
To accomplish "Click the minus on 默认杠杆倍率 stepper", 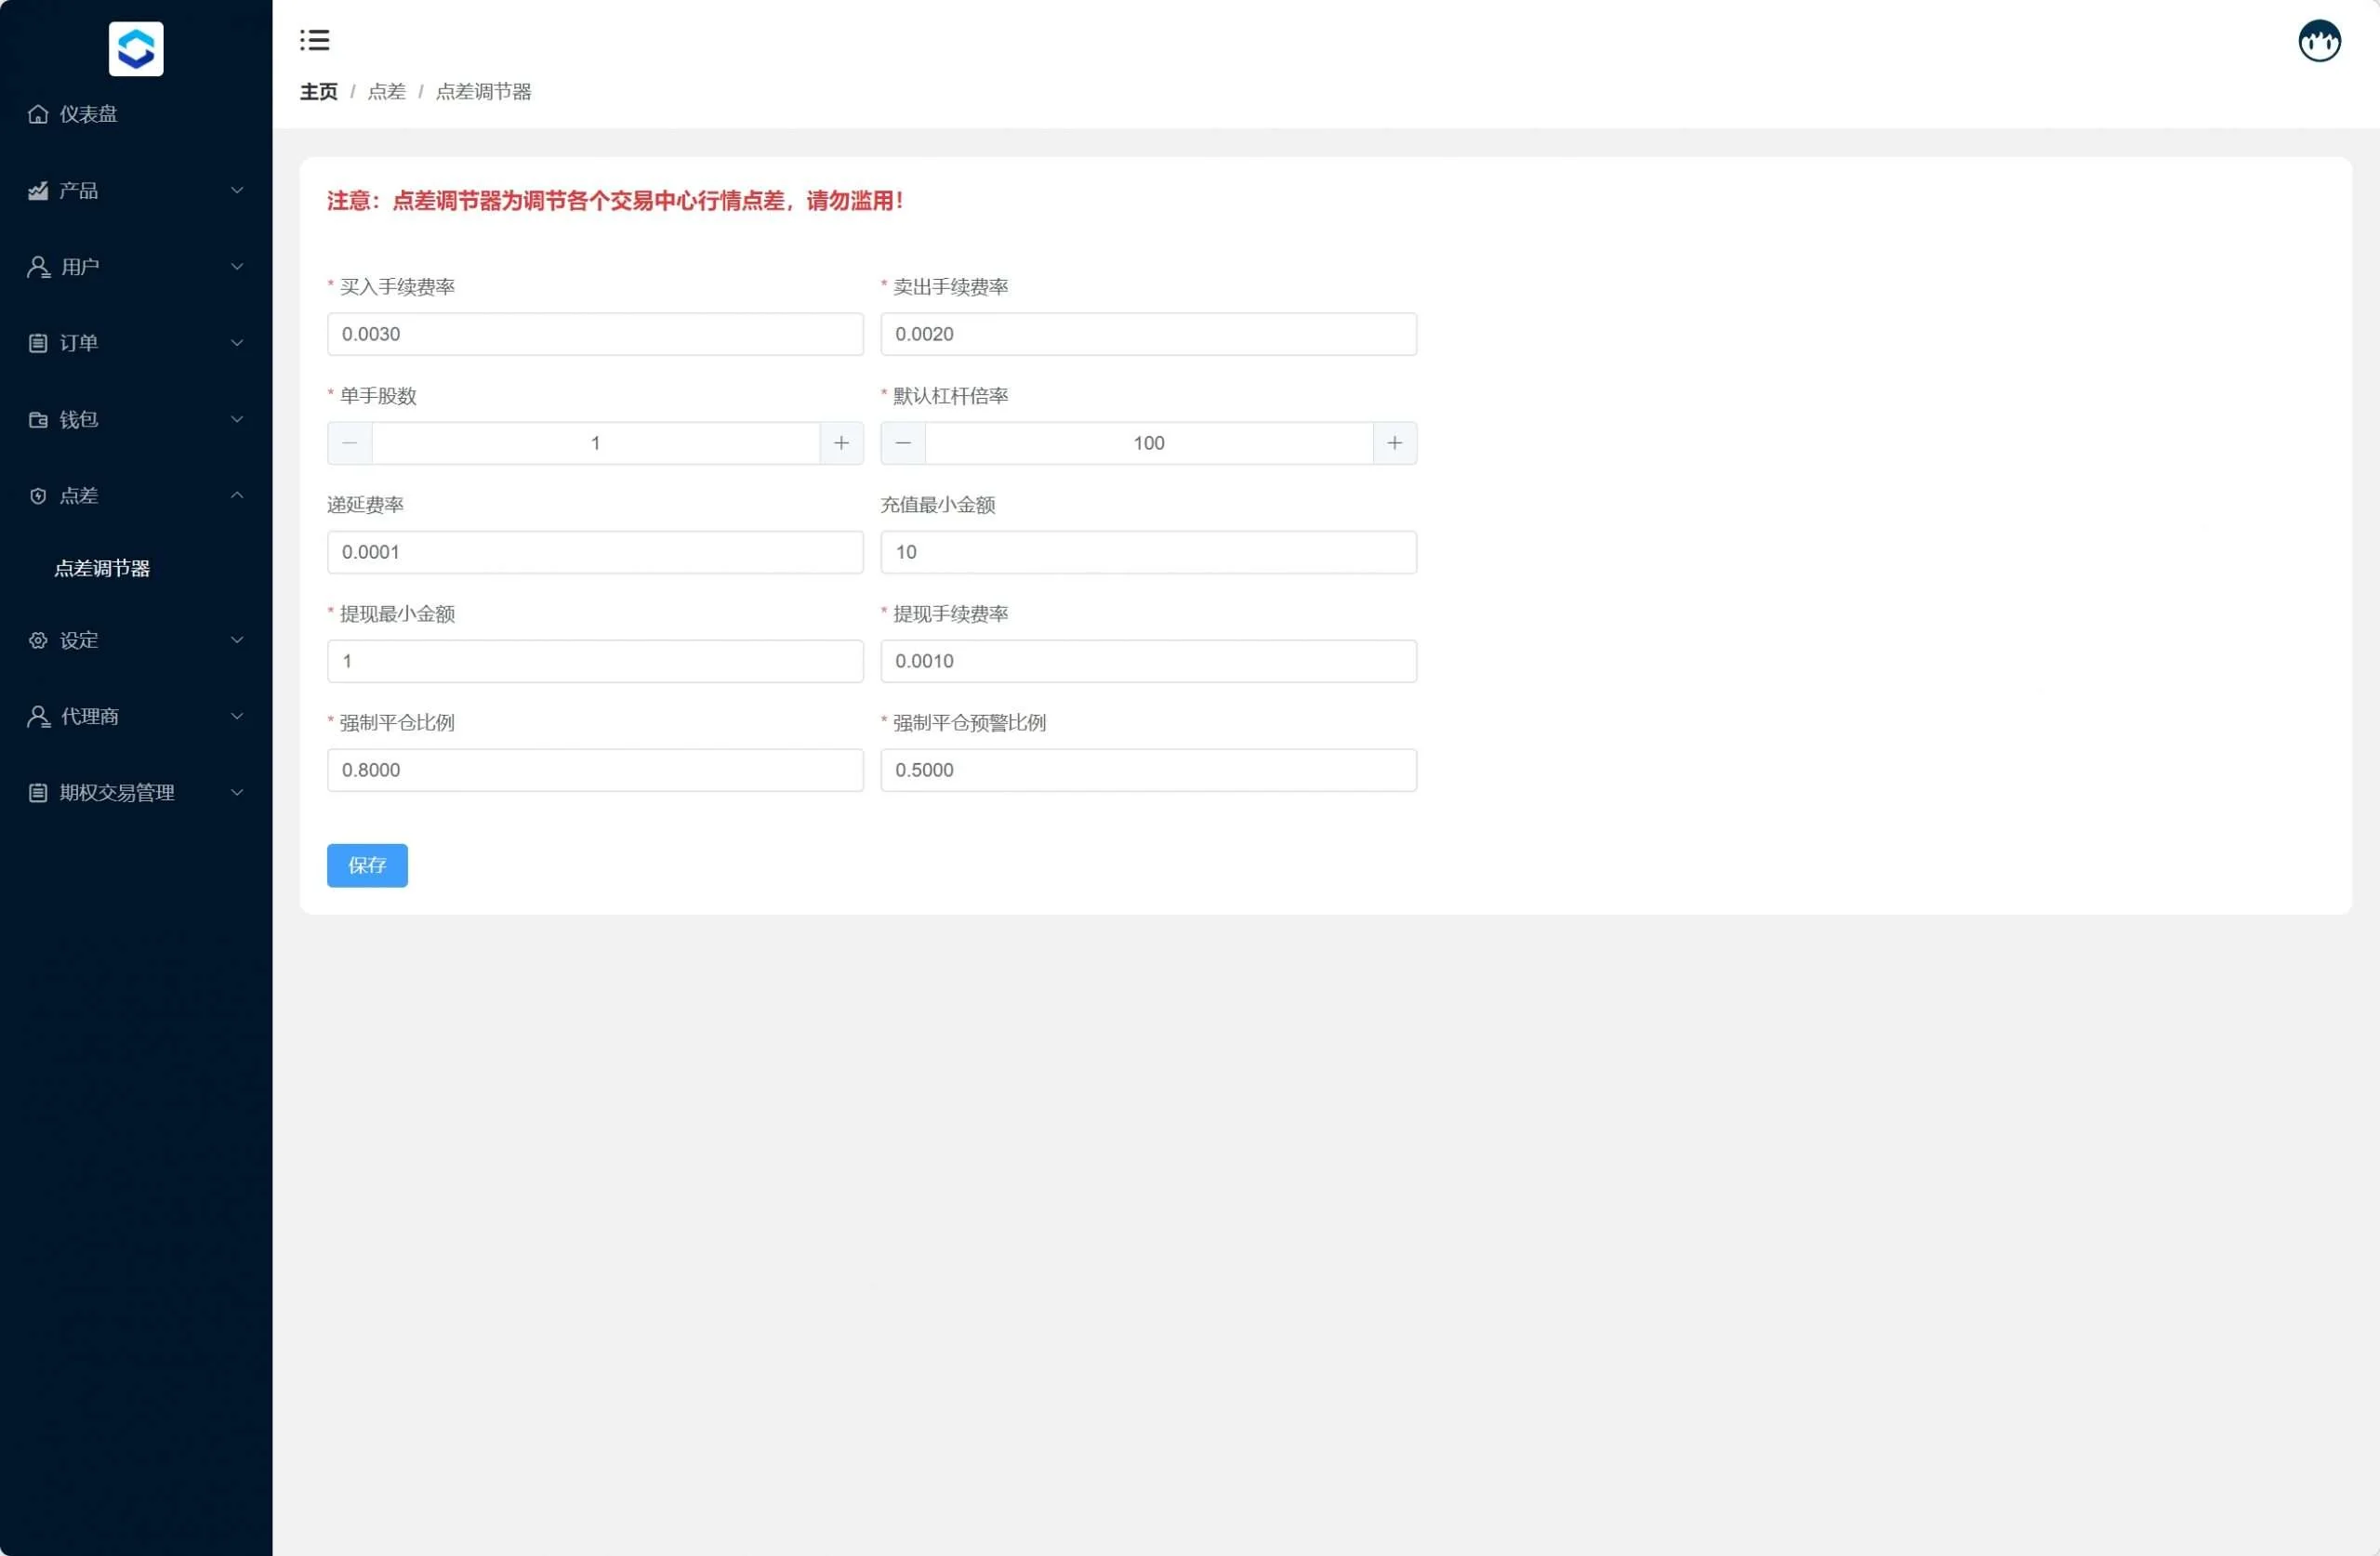I will coord(903,443).
